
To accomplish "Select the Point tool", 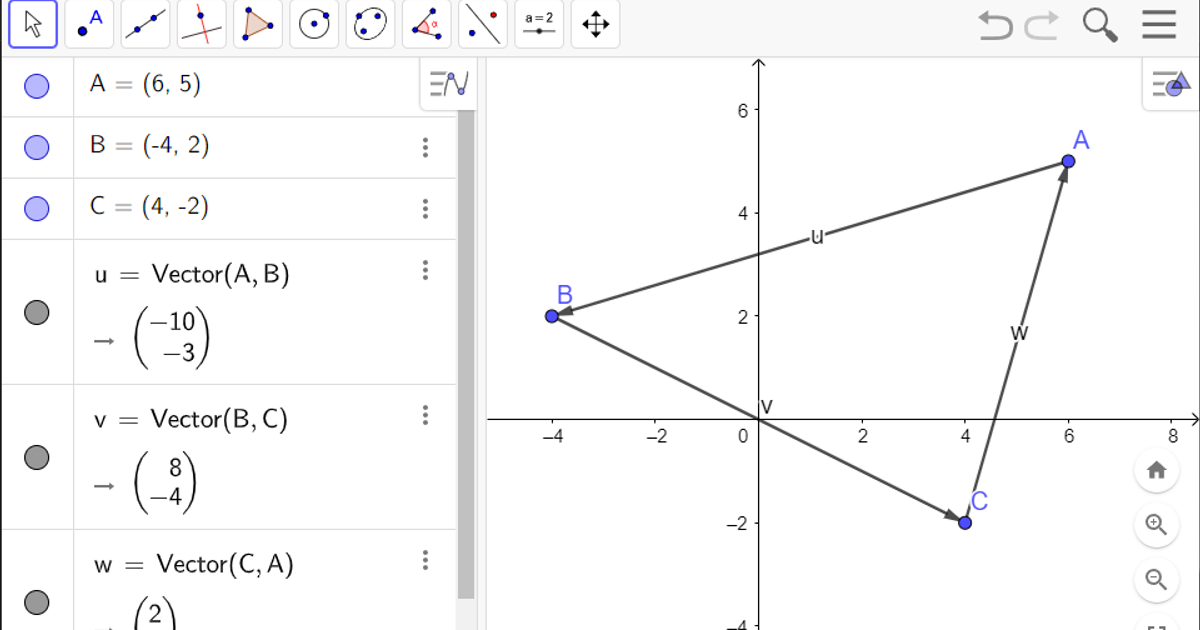I will [88, 25].
